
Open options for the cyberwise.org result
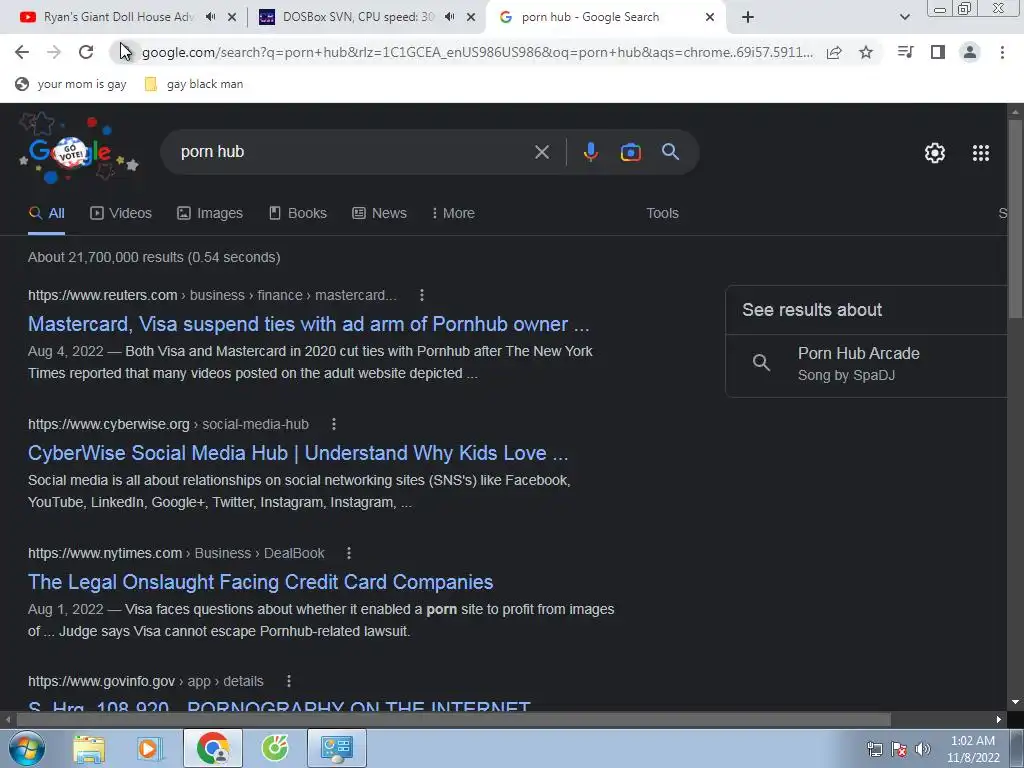[334, 424]
